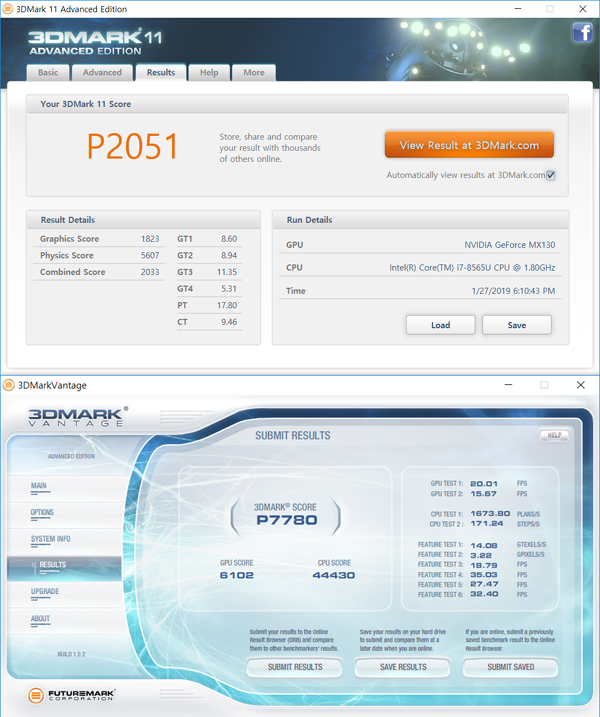Viewport: 600px width, 717px height.
Task: Minimize the 3DMark 11 window
Action: pyautogui.click(x=518, y=9)
